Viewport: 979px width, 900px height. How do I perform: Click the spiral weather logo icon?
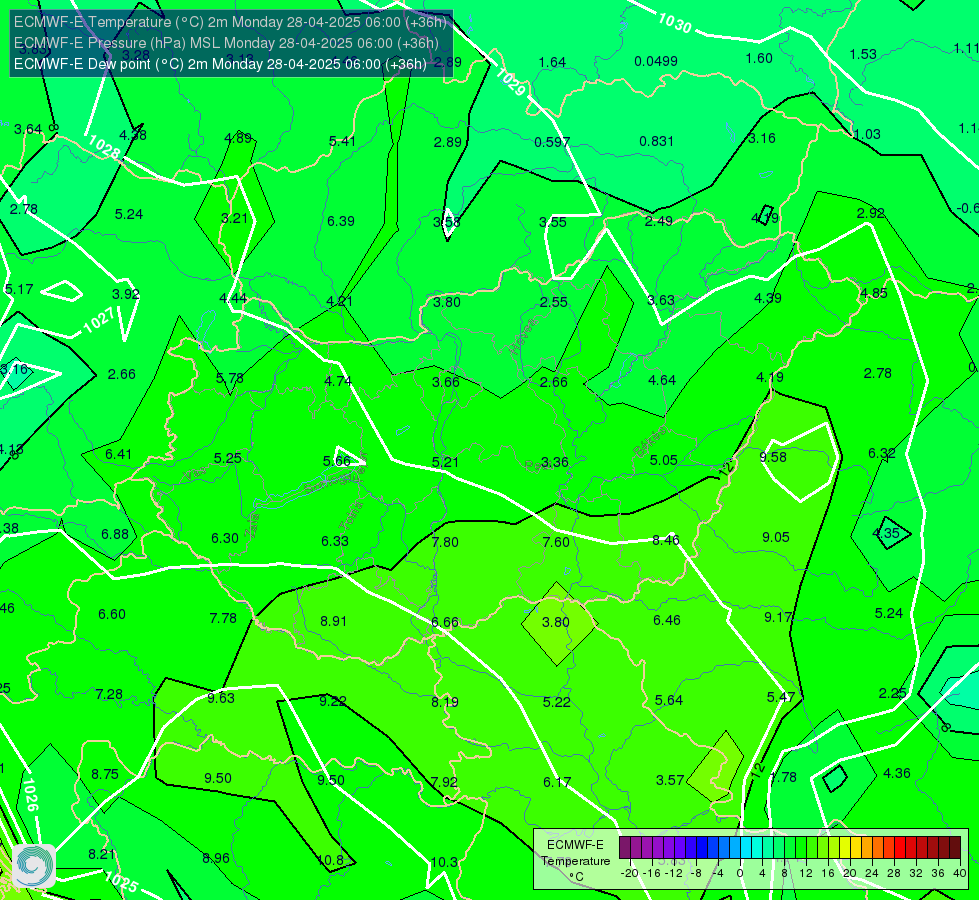(34, 866)
